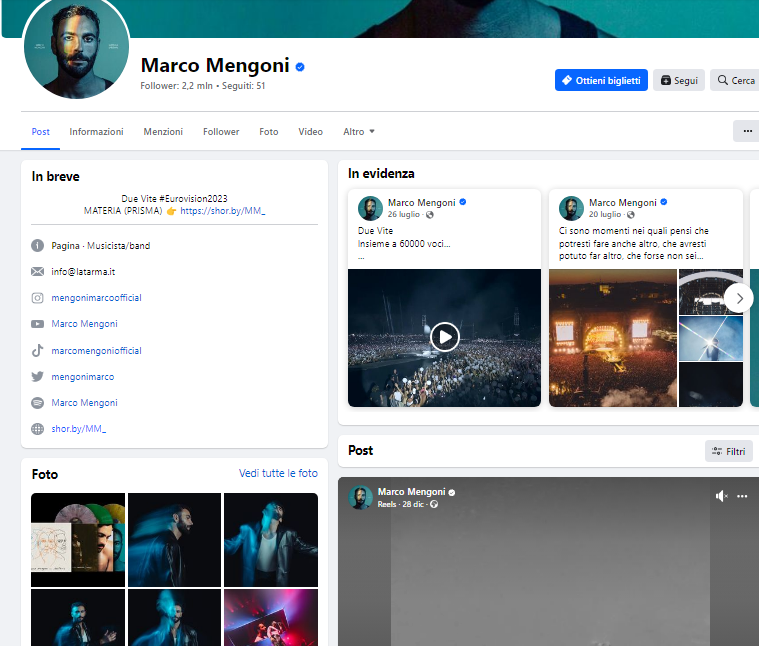Click the info@latarma.it email address
Screen dimensions: 759x646
coord(84,272)
